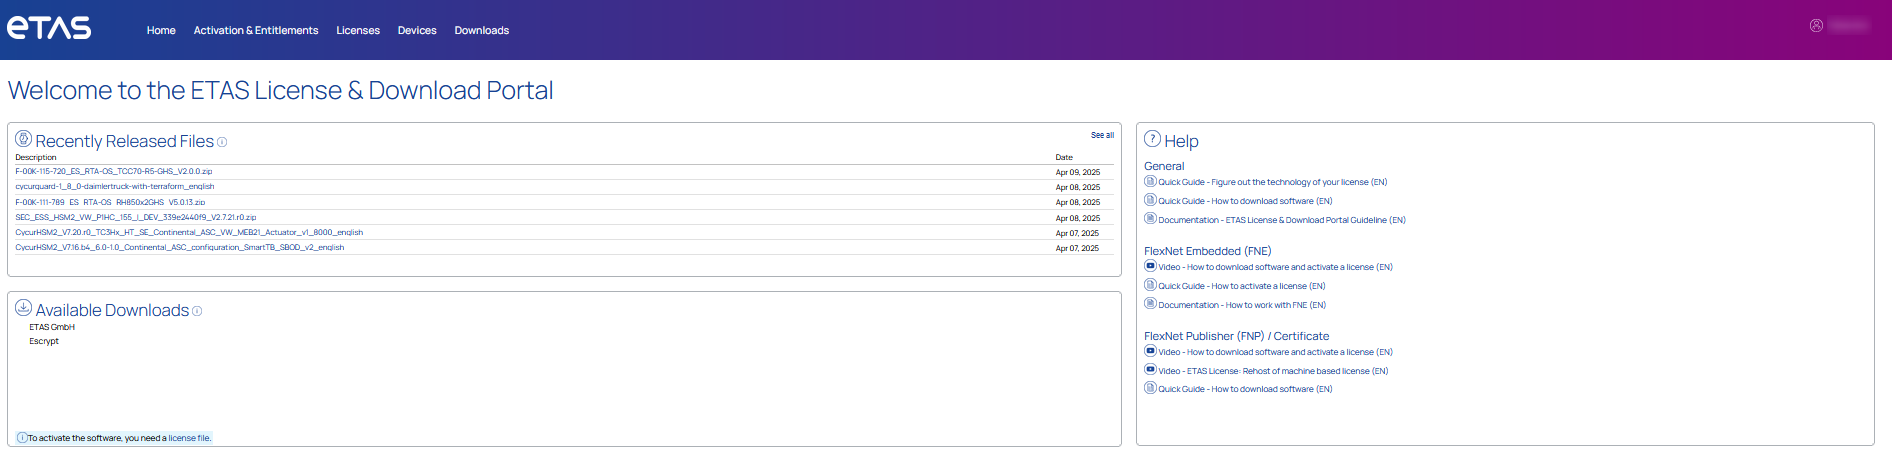This screenshot has width=1892, height=460.
Task: Click document icon for ETAS Portal Guideline documentation
Action: 1150,219
